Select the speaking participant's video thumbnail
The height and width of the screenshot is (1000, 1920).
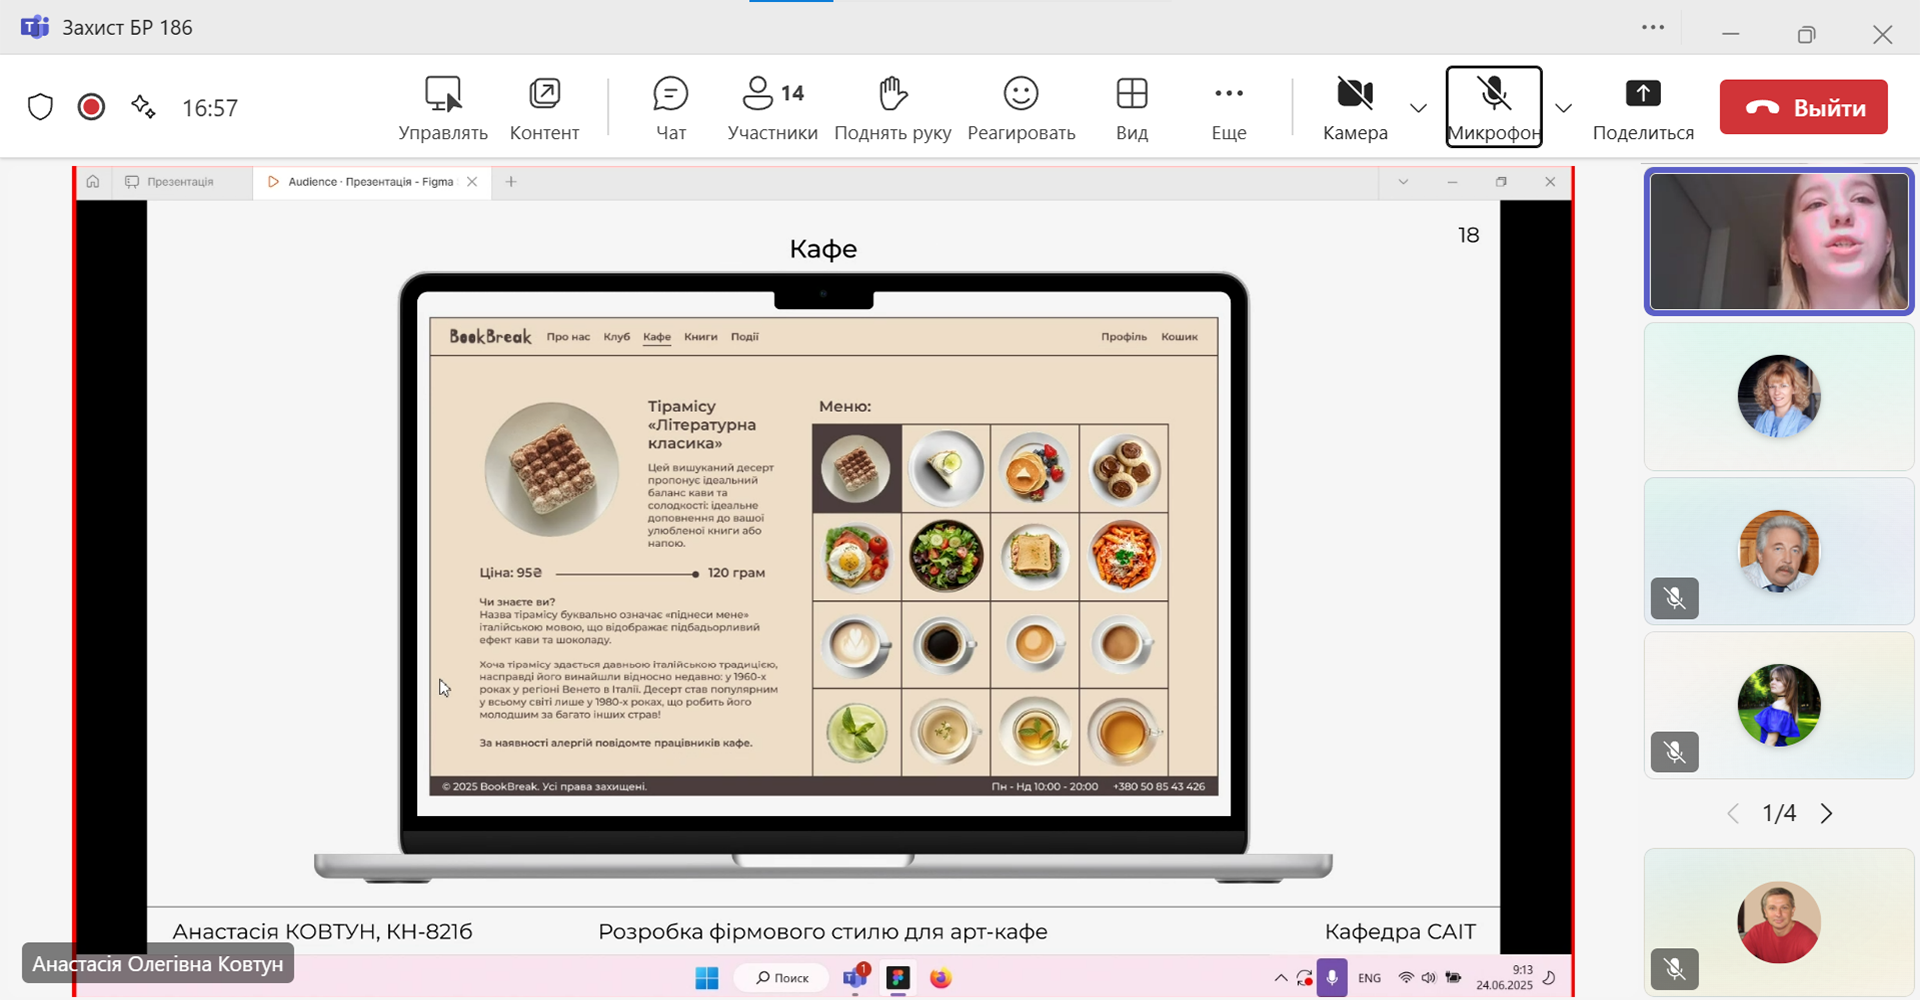click(x=1778, y=242)
